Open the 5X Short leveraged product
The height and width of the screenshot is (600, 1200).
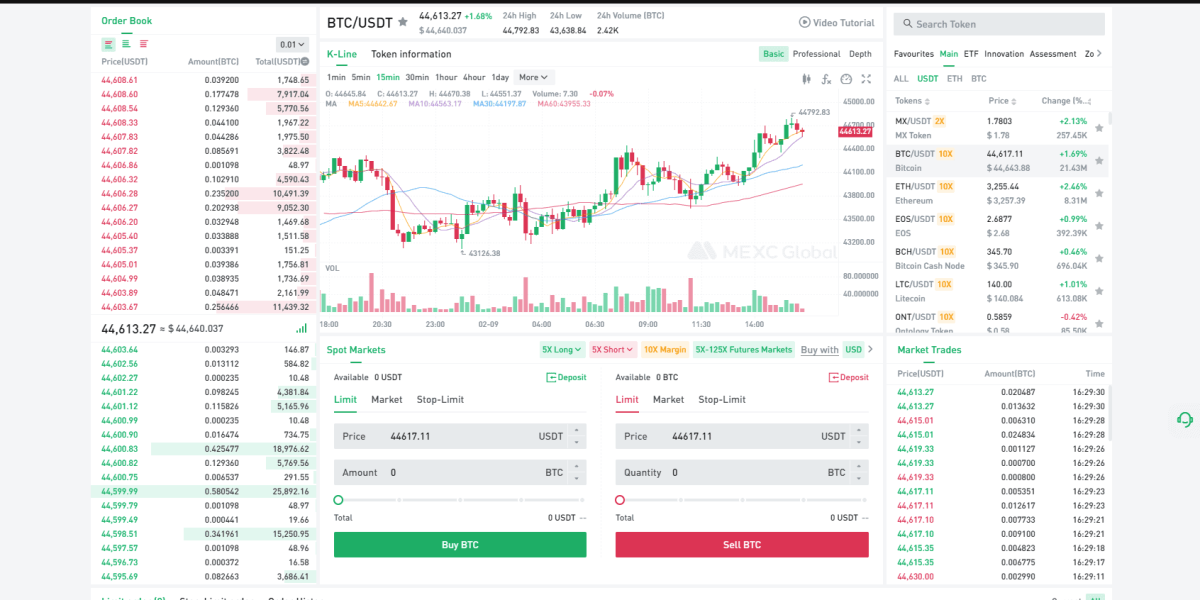612,349
